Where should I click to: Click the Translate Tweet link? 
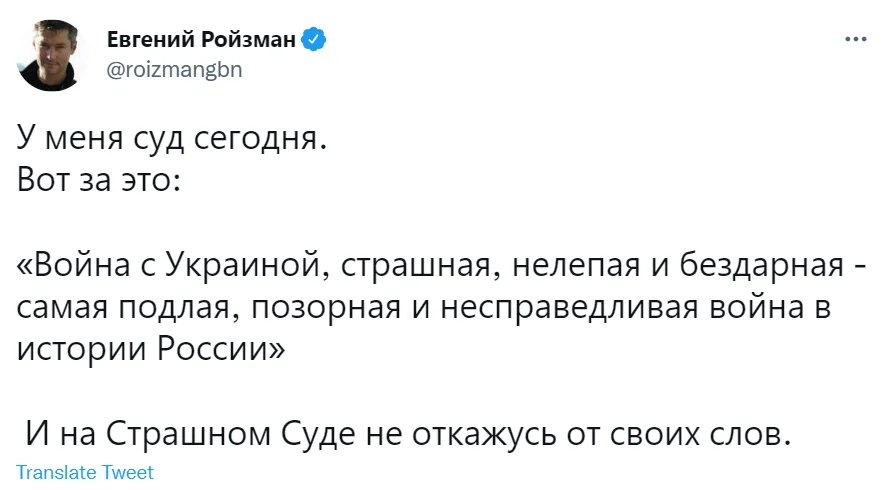85,472
